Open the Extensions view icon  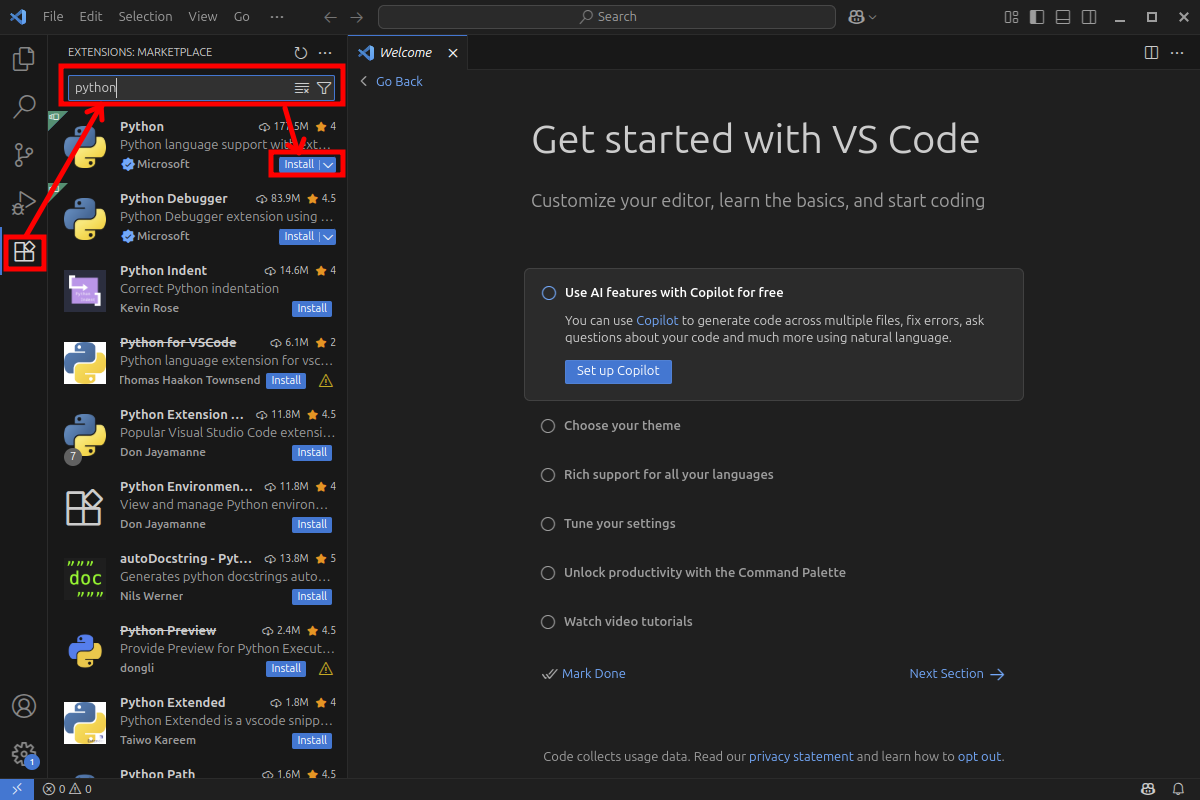tap(24, 251)
